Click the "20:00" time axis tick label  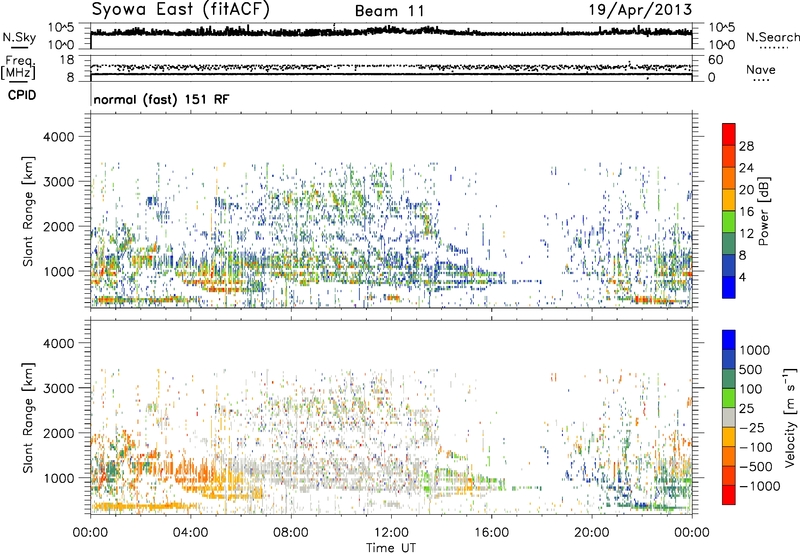[592, 533]
